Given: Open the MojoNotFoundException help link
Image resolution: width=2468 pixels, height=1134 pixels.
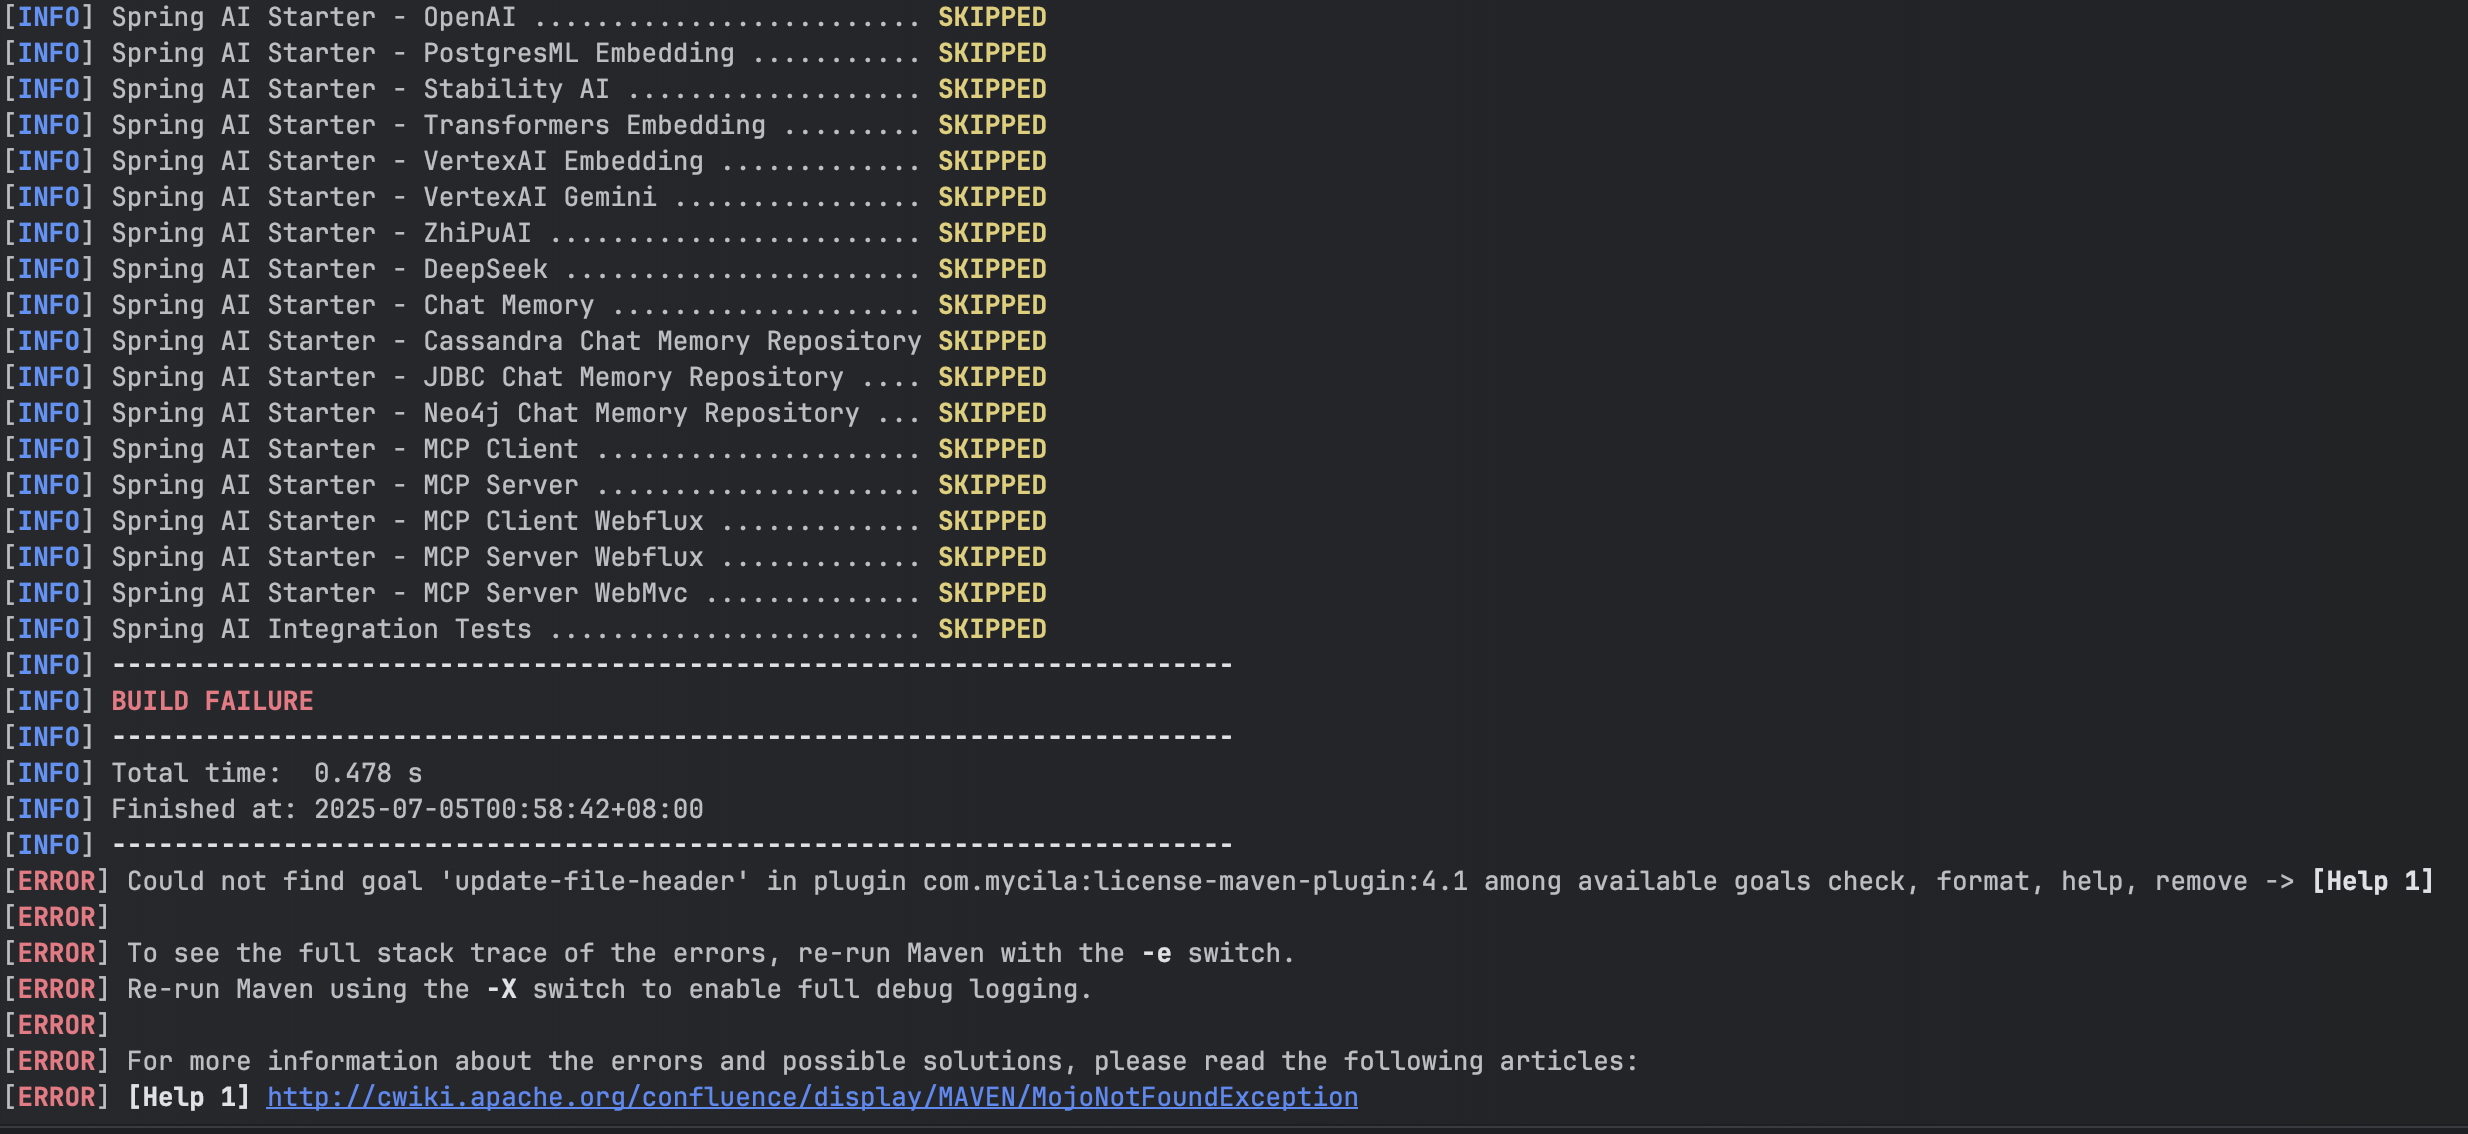Looking at the screenshot, I should (812, 1097).
